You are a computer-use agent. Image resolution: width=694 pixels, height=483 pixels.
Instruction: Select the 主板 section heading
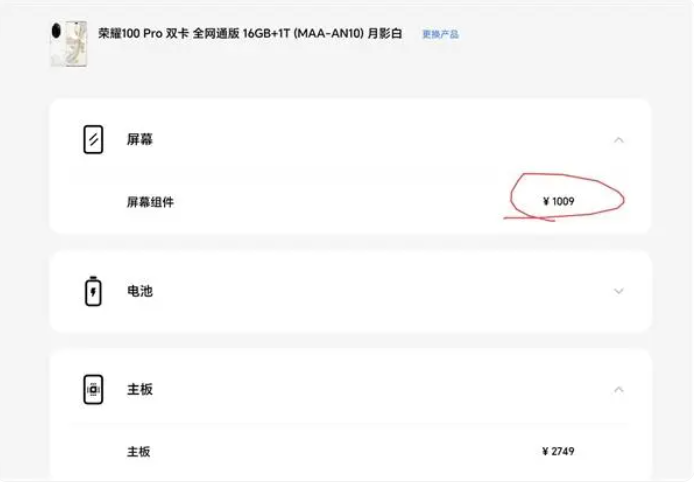(139, 390)
